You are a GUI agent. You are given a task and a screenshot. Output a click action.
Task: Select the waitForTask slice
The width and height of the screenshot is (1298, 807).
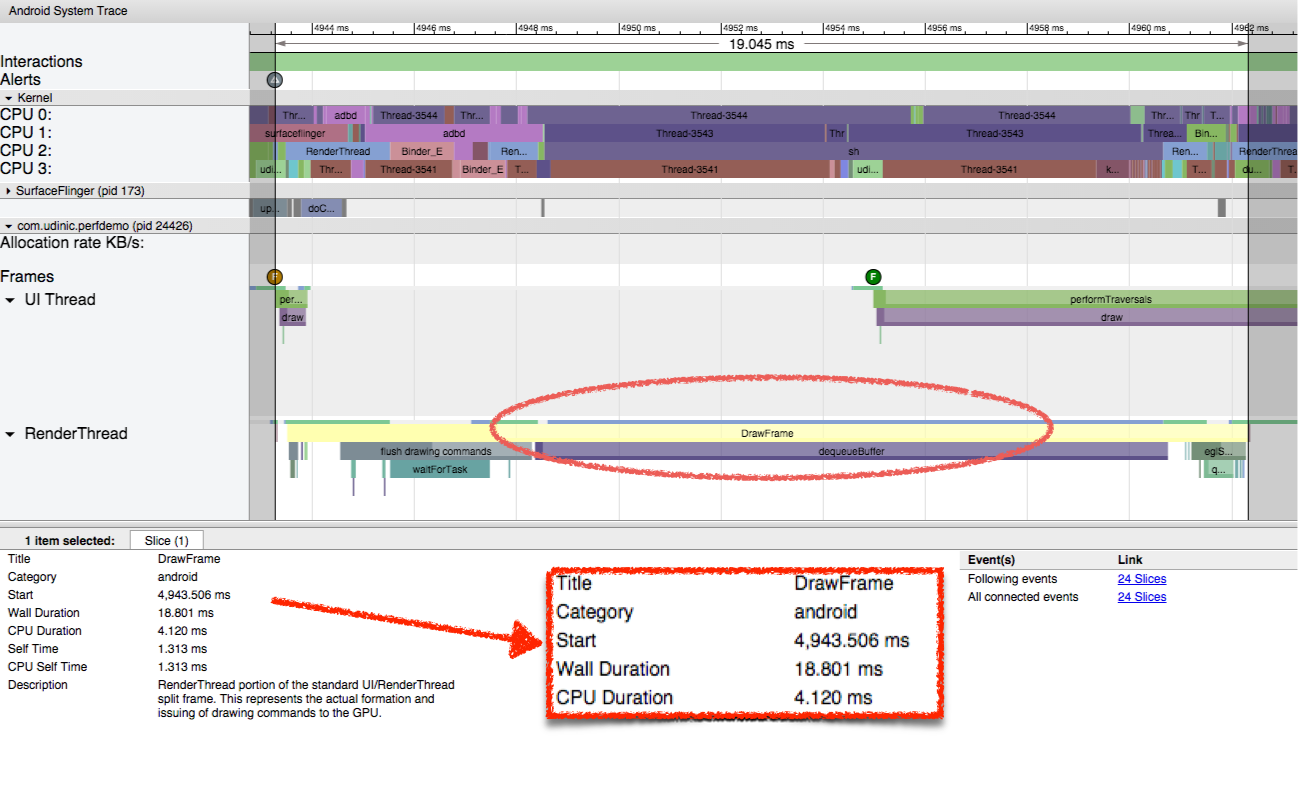point(440,469)
